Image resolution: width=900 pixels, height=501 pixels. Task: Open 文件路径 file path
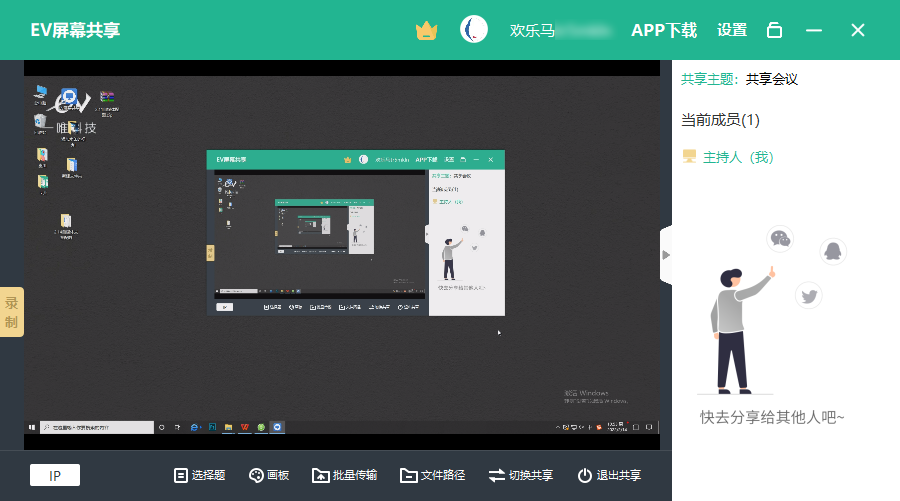point(432,476)
